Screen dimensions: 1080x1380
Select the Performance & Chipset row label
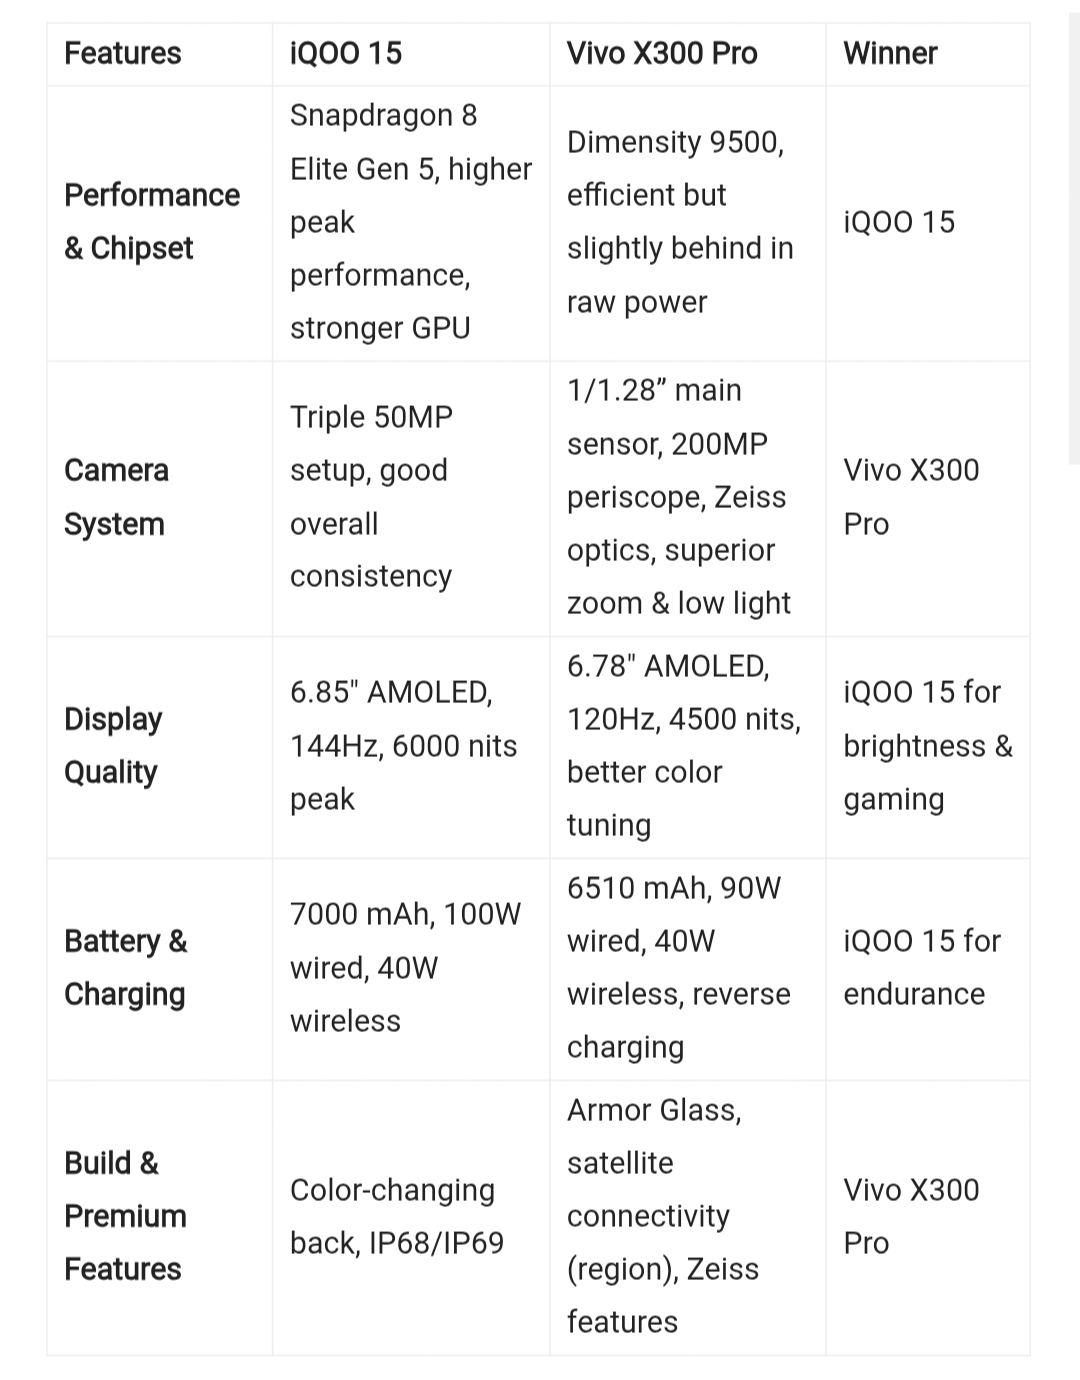(152, 221)
